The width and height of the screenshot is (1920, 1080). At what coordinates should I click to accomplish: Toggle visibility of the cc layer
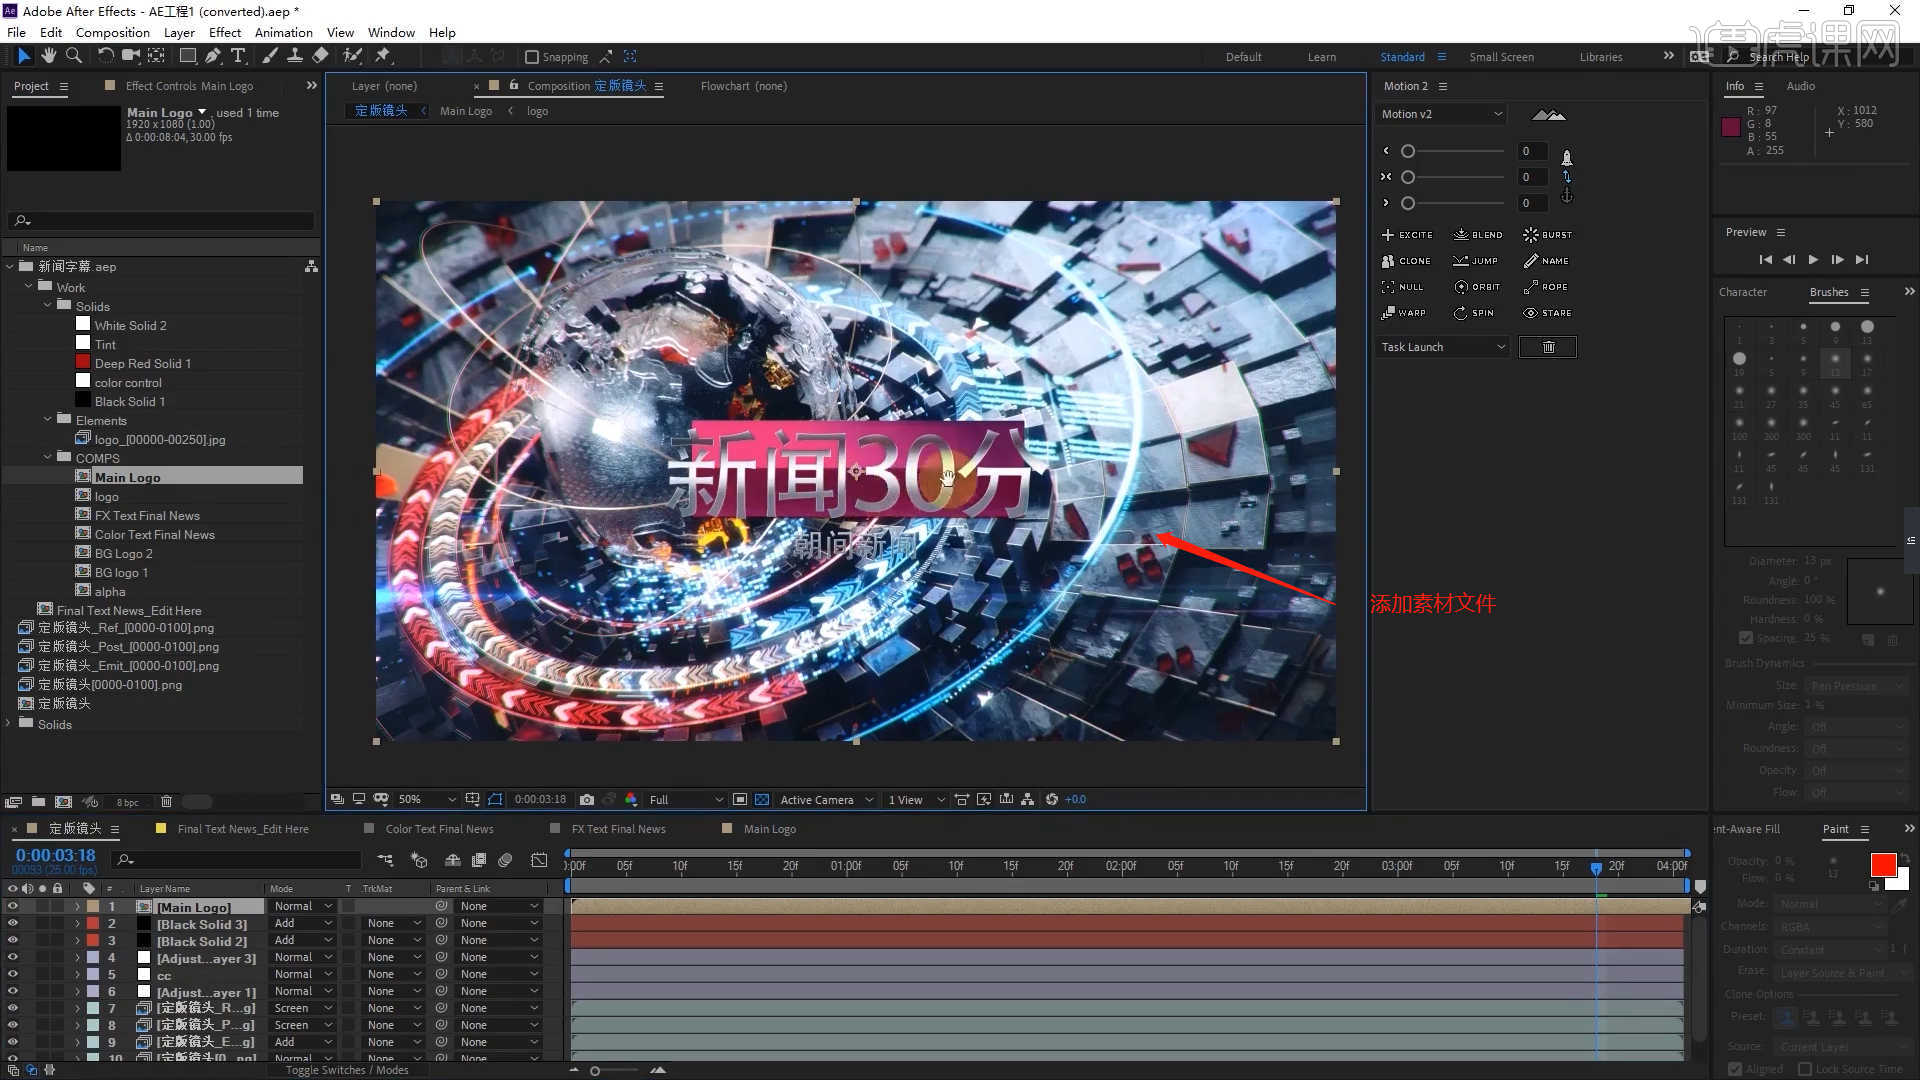13,975
